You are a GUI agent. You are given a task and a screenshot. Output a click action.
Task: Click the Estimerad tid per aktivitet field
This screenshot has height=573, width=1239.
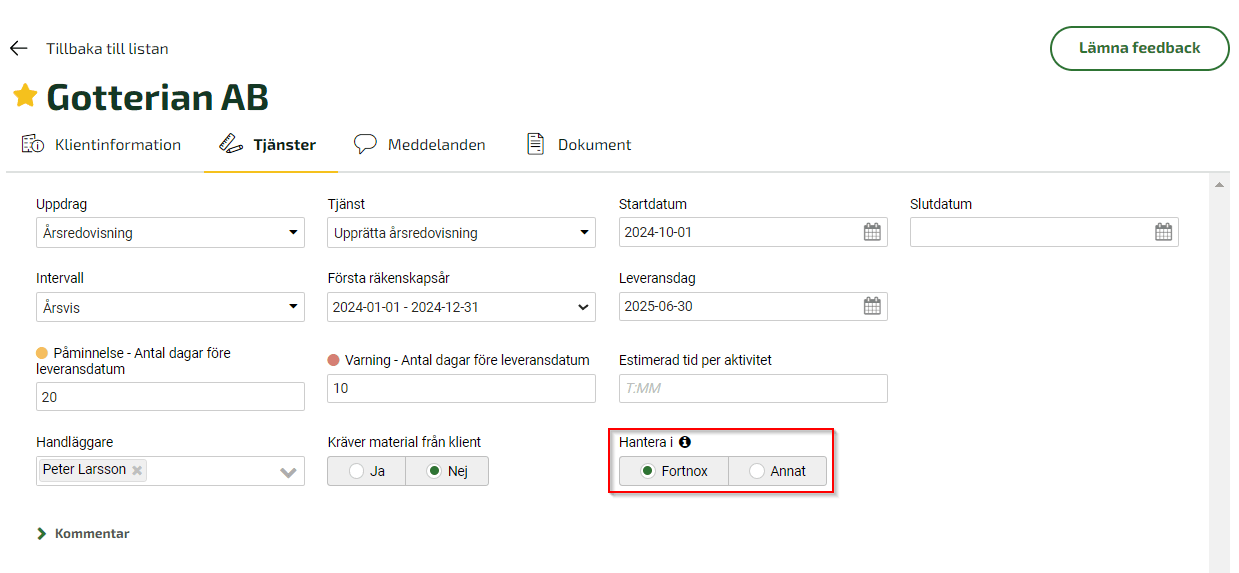[x=753, y=388]
